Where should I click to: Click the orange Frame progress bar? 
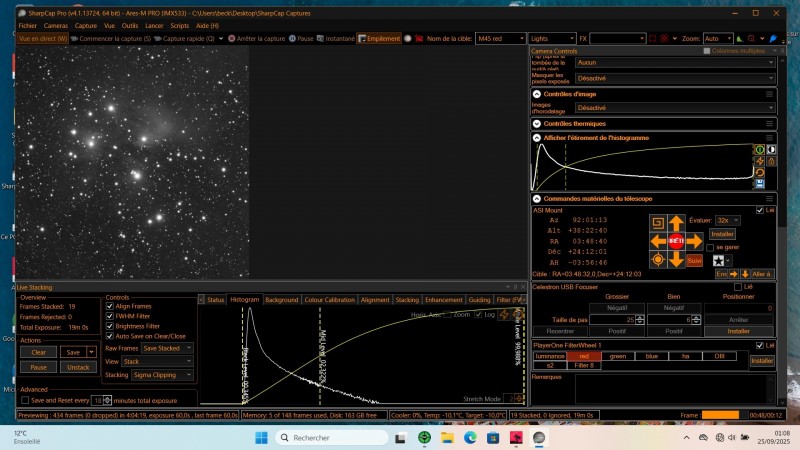point(720,415)
